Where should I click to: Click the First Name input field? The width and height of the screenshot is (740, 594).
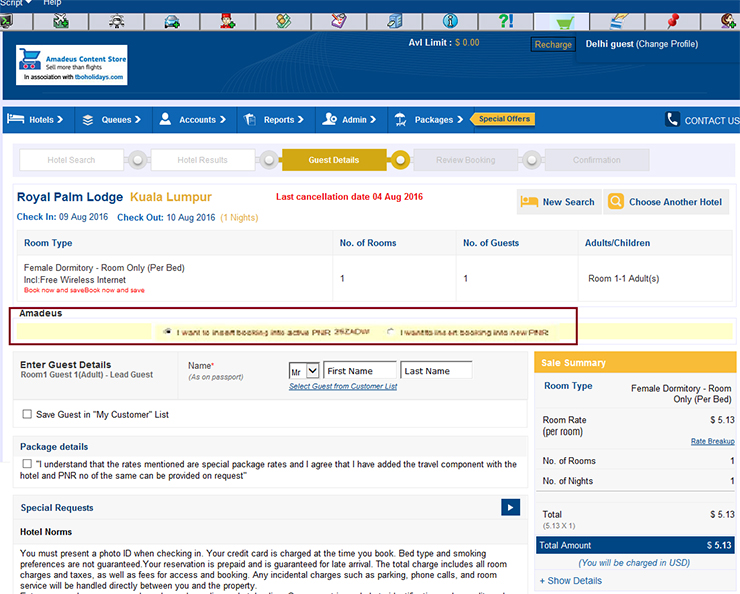click(x=360, y=371)
